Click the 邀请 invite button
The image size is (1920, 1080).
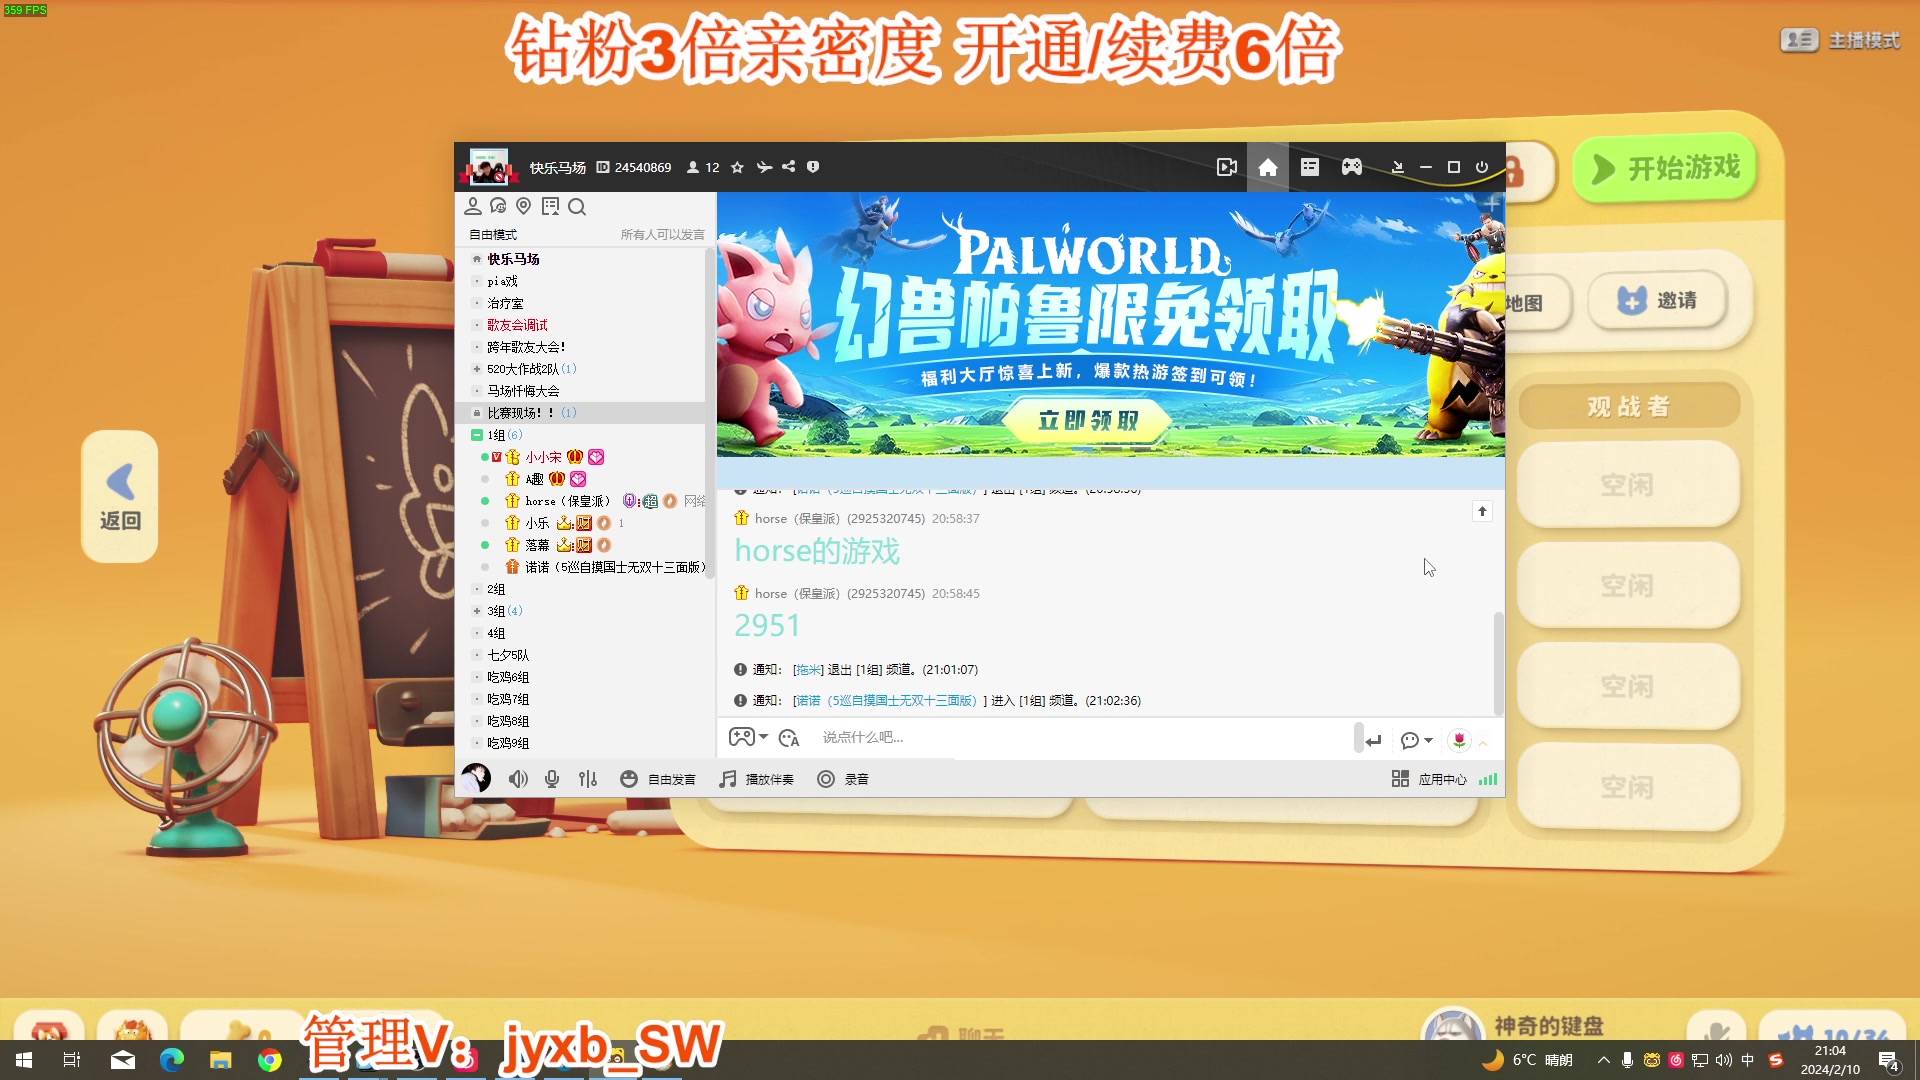click(1658, 300)
